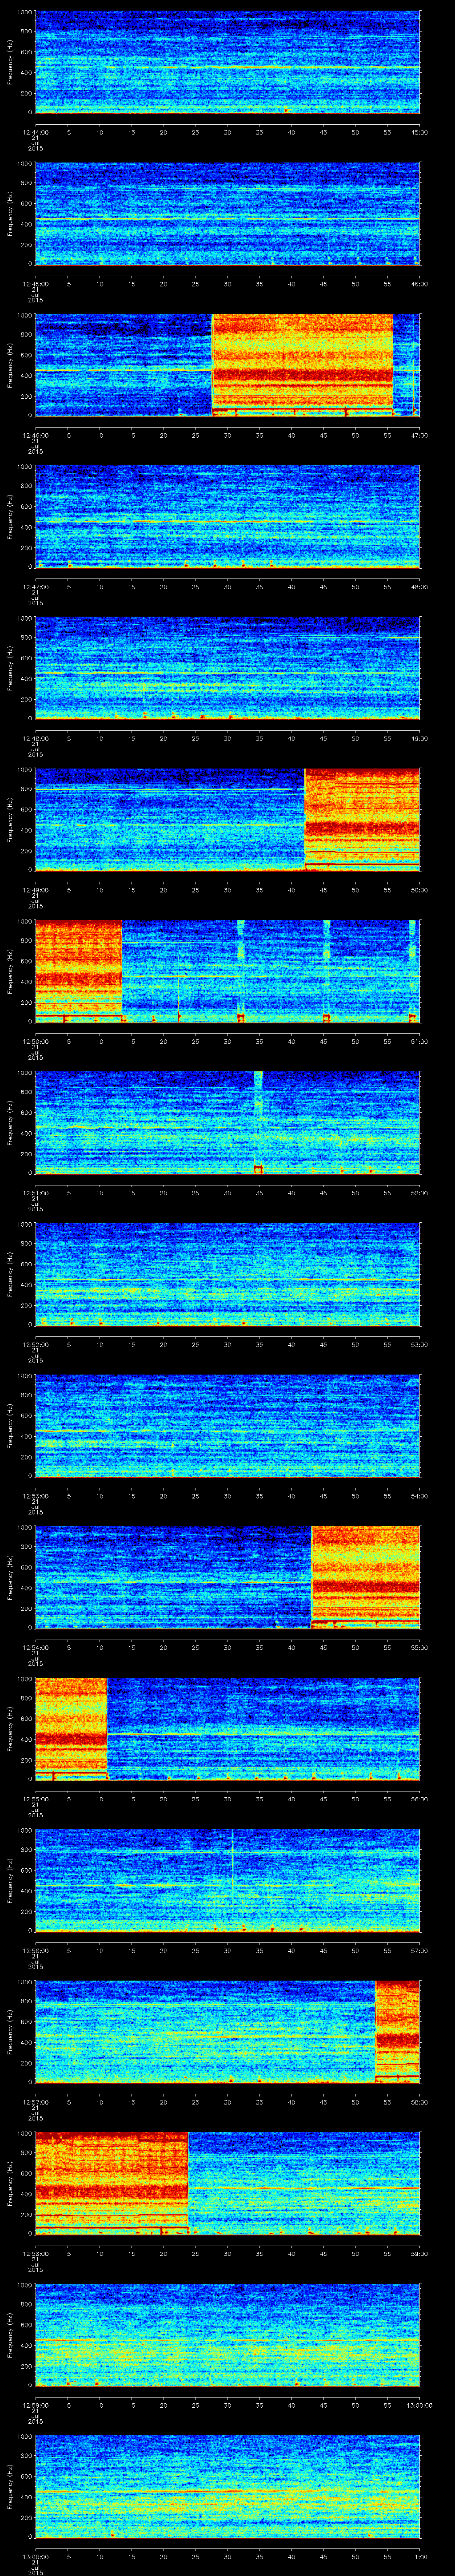Select the spectrogram starting at 12:44:00

(228, 62)
